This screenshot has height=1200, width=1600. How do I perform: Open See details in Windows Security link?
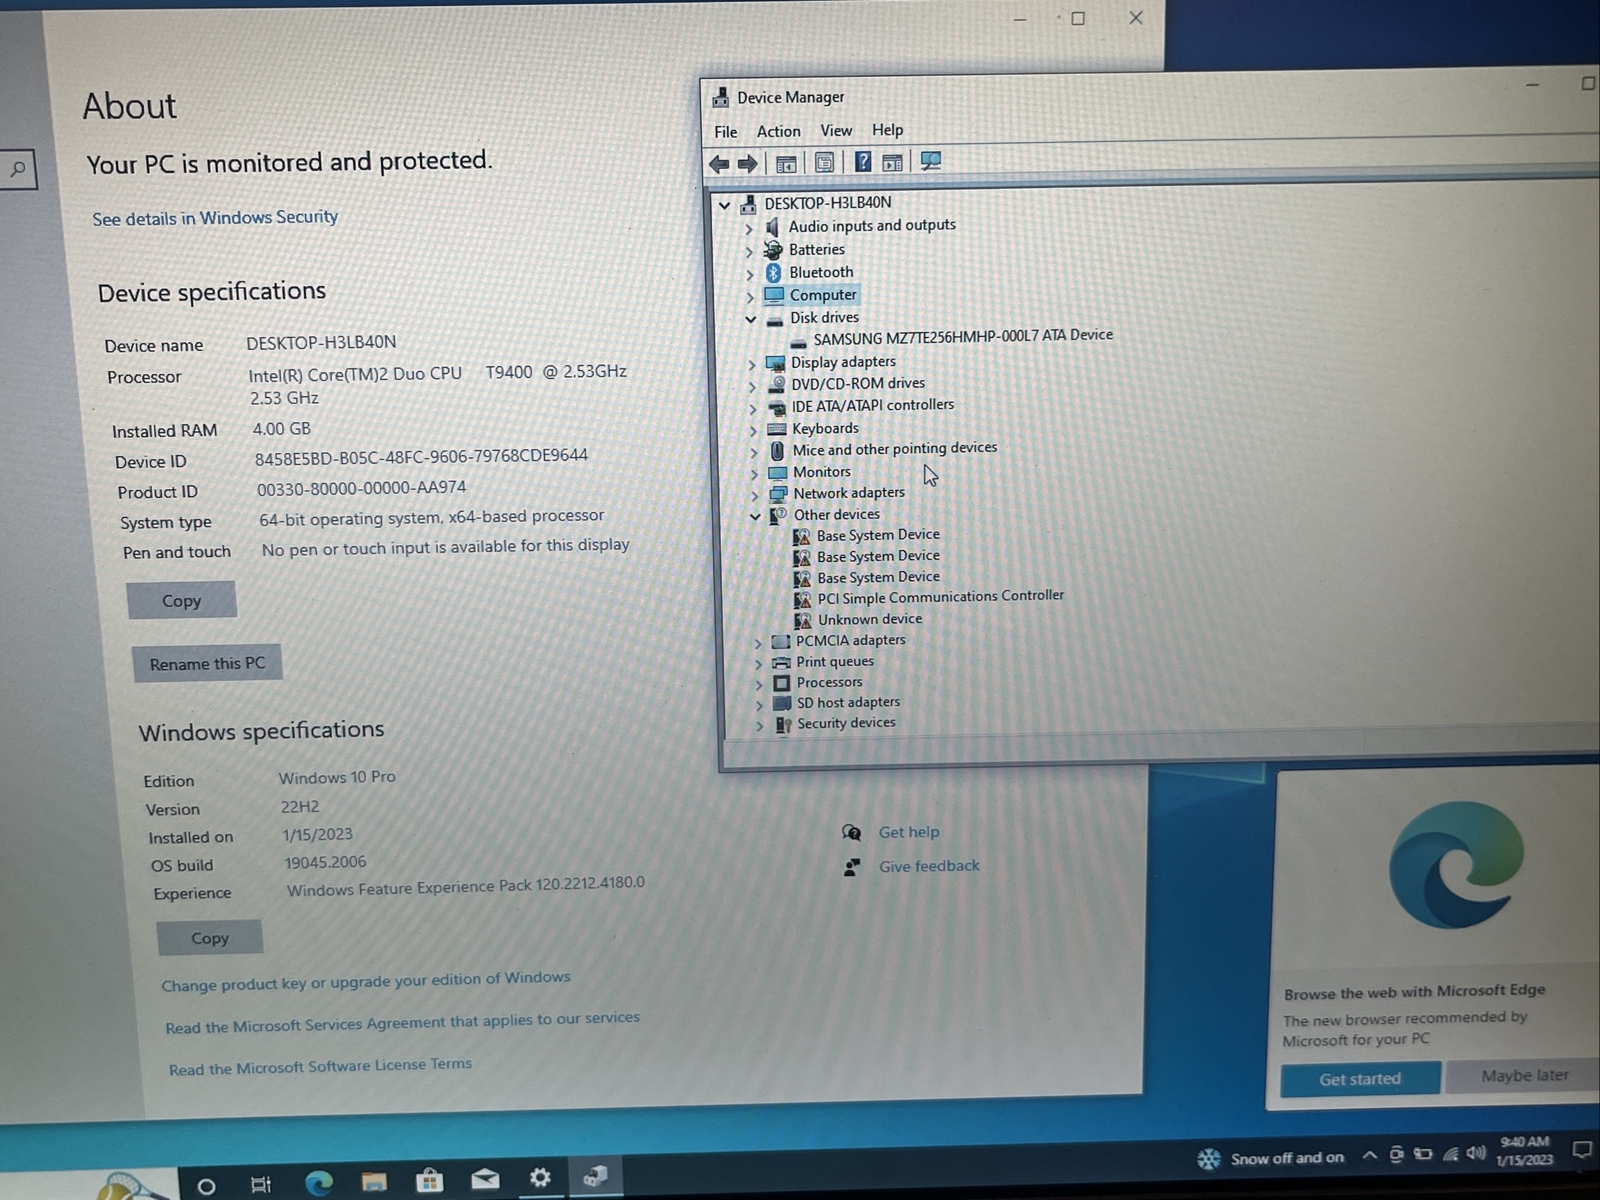click(x=215, y=218)
